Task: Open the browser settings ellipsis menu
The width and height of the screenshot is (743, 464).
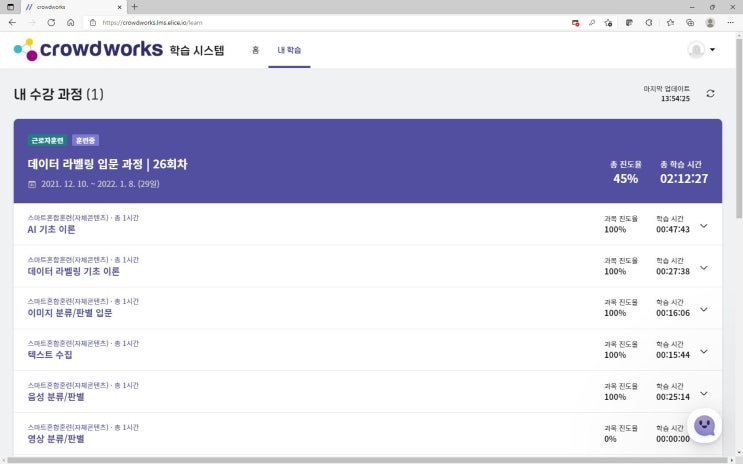Action: tap(730, 22)
